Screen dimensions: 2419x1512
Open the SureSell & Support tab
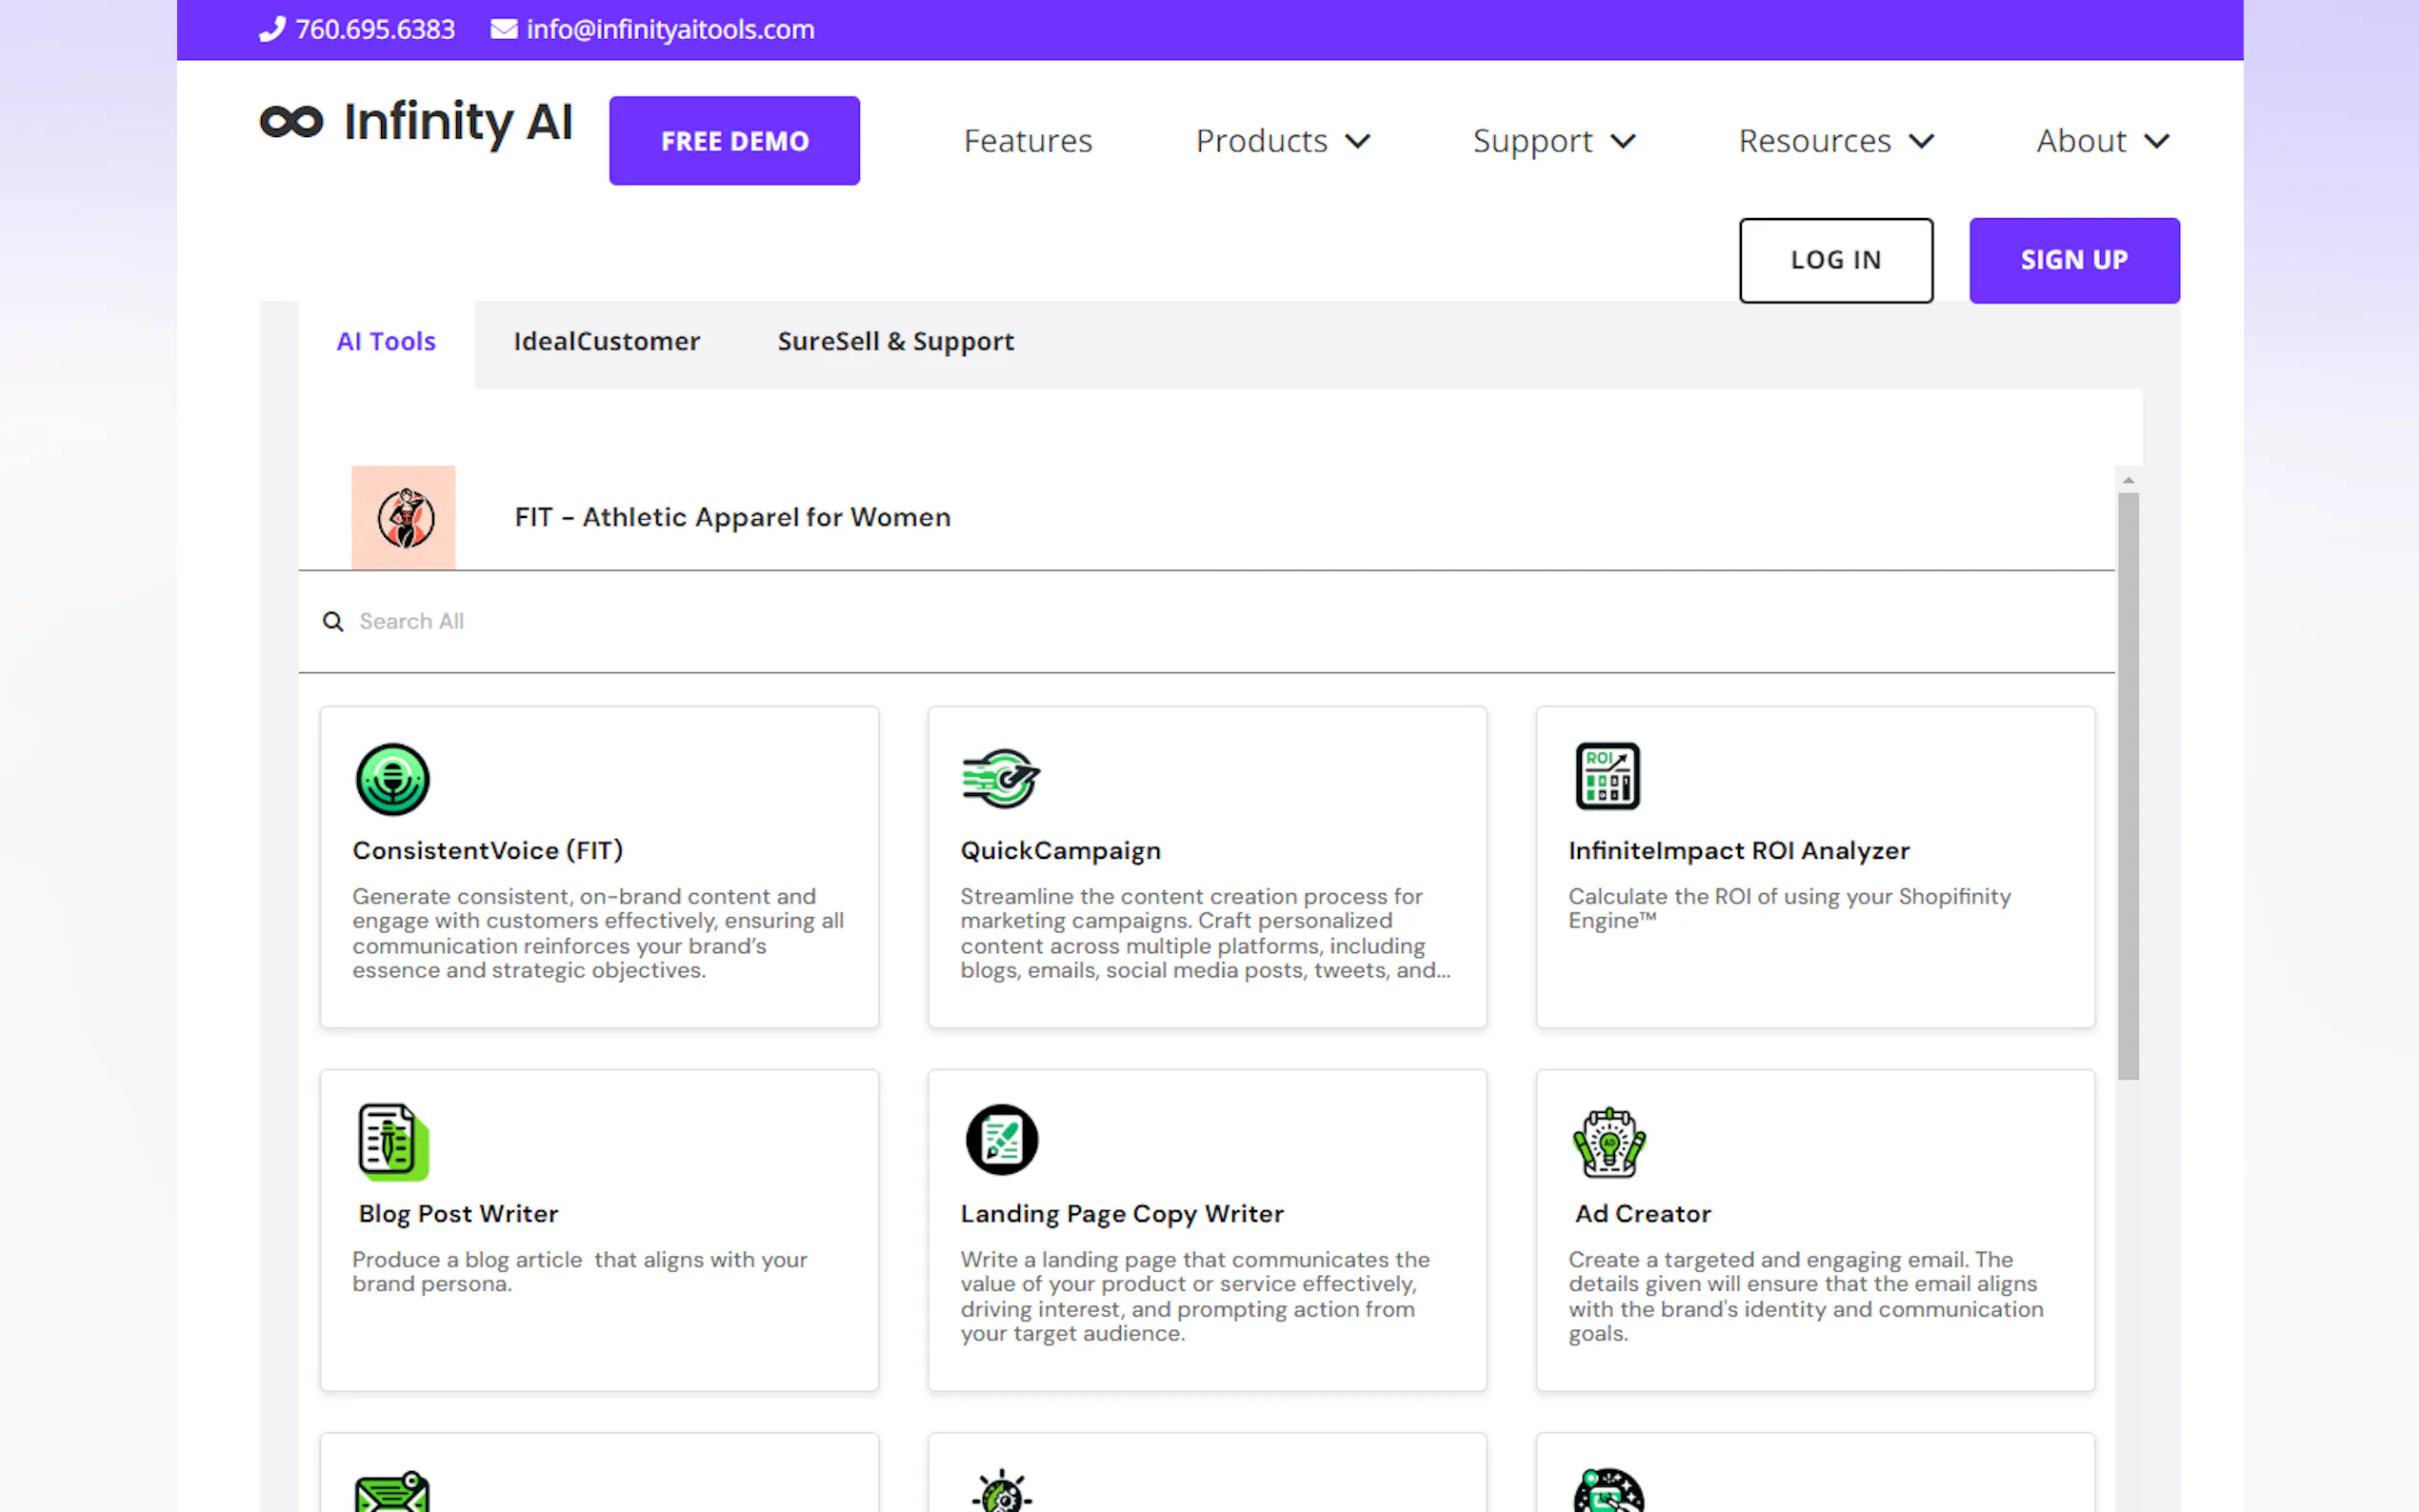click(x=895, y=342)
